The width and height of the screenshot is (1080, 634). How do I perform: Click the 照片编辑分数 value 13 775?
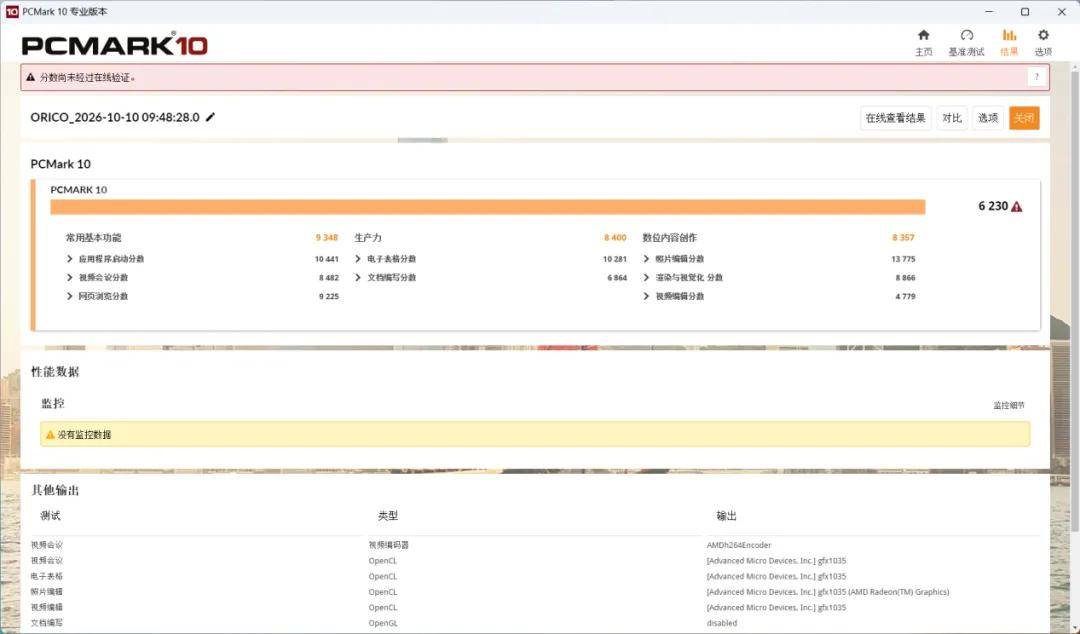[x=903, y=259]
